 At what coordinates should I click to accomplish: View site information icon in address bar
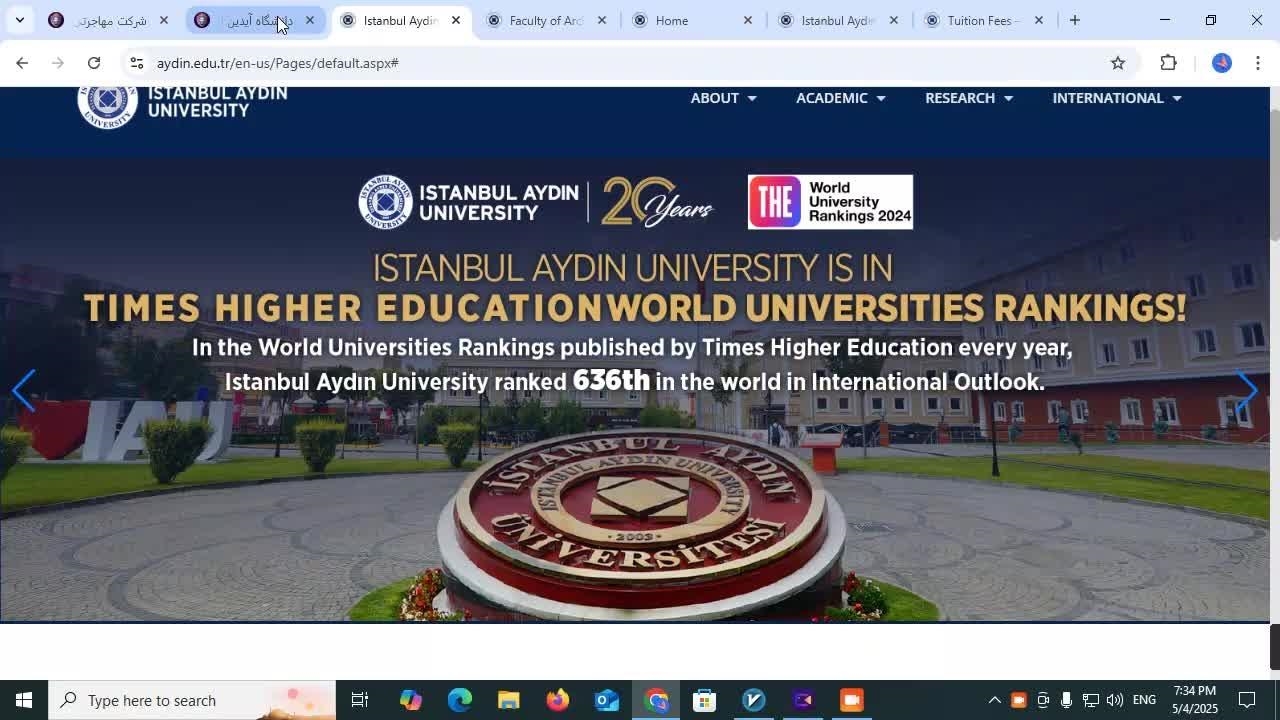(137, 63)
